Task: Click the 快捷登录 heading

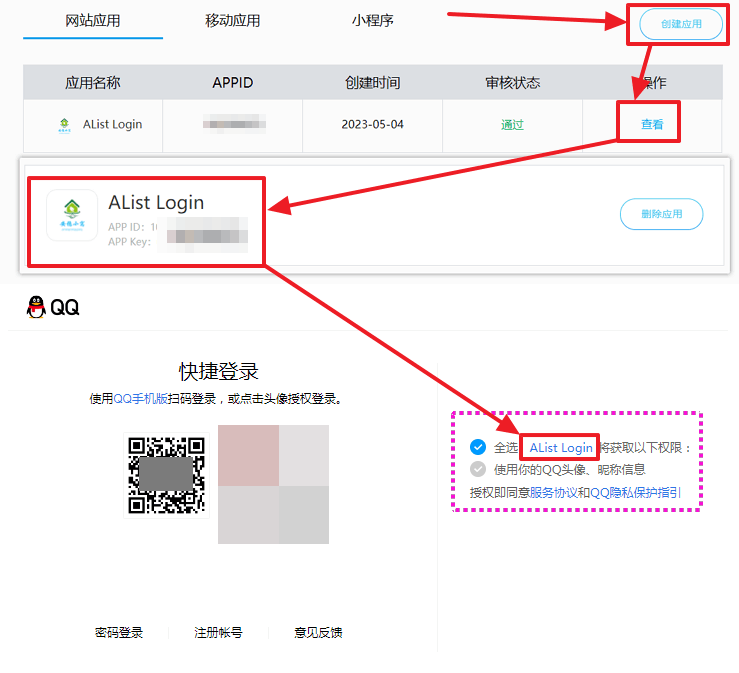Action: 218,371
